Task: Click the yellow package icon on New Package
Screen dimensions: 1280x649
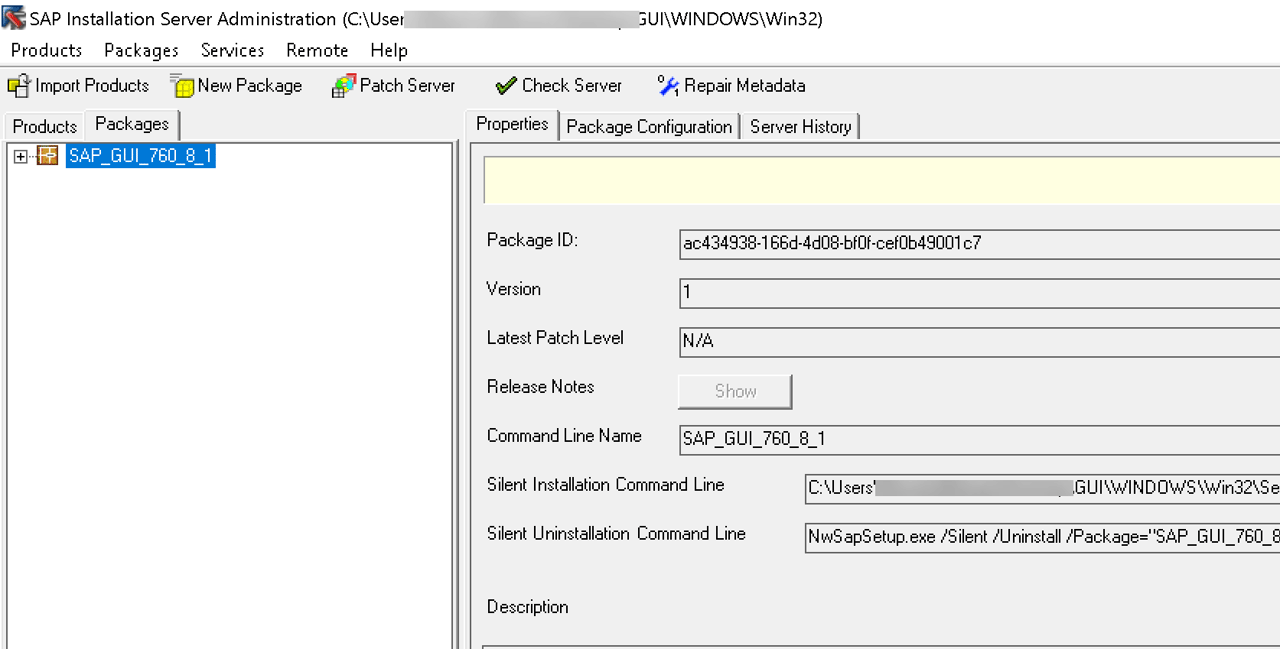Action: (x=182, y=86)
